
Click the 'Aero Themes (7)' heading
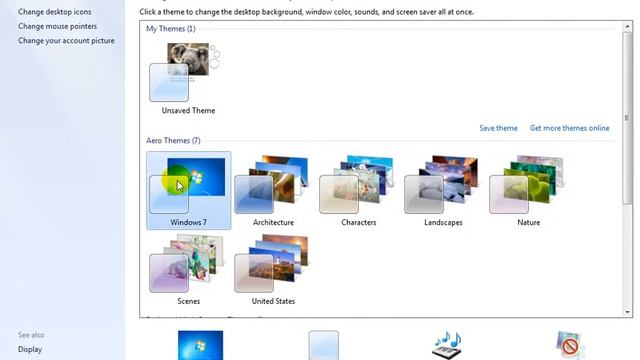click(173, 140)
